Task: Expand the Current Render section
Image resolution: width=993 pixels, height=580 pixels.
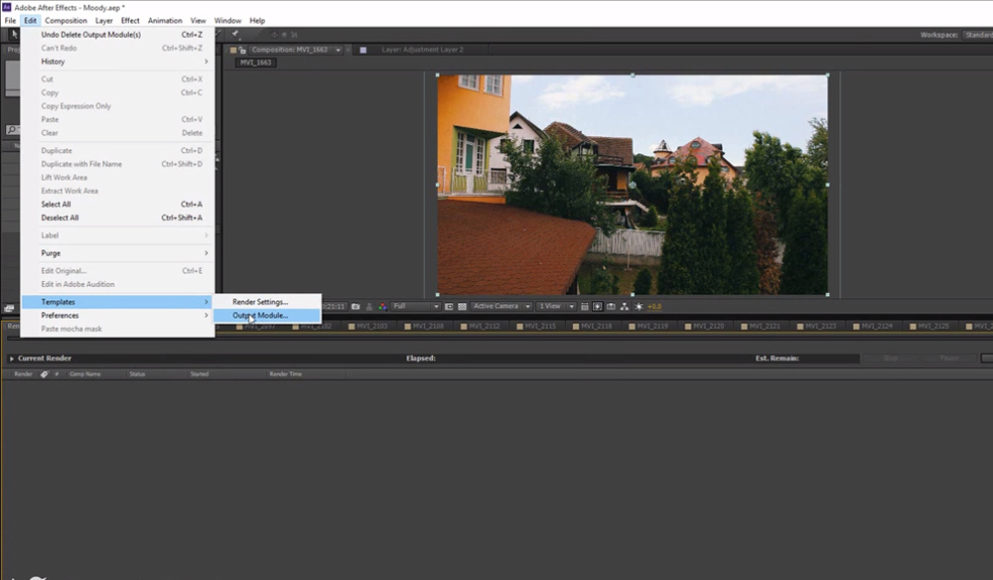Action: pyautogui.click(x=12, y=358)
